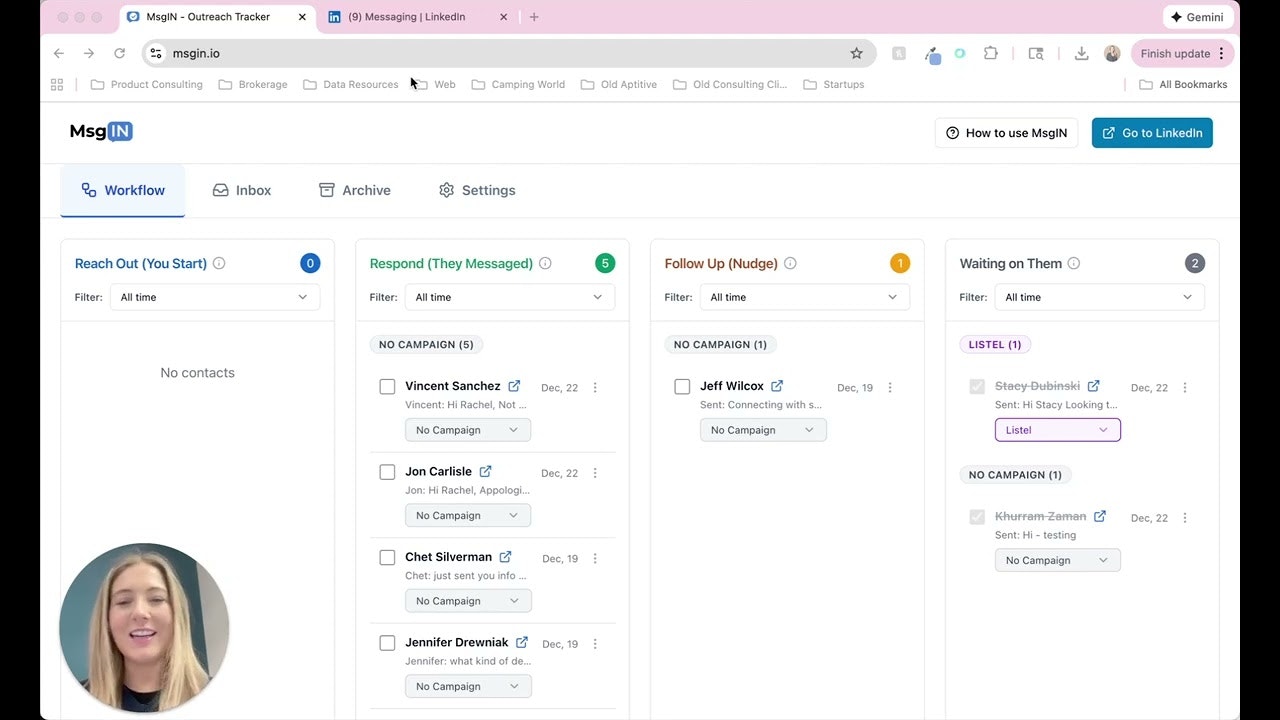Open campaign dropdown for Vincent Sanchez
The height and width of the screenshot is (720, 1280).
tap(468, 430)
